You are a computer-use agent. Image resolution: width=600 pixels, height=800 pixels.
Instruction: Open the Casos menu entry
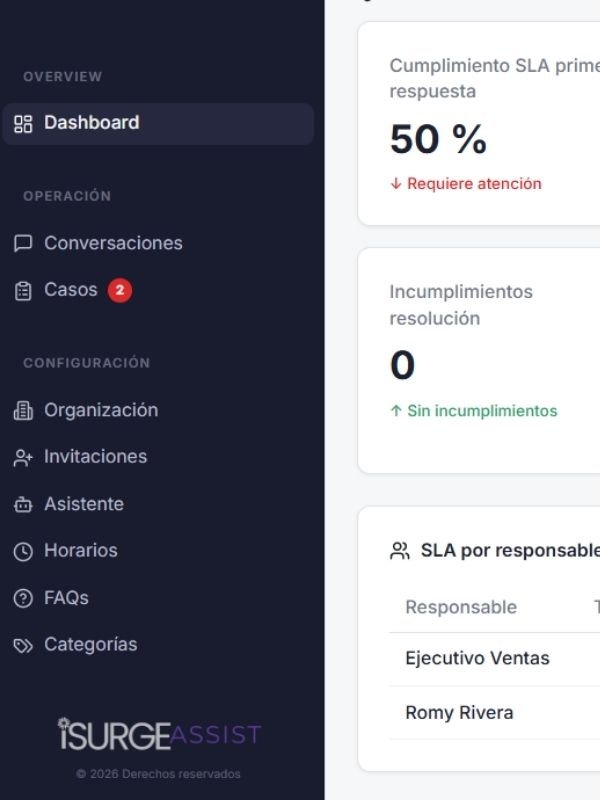[x=71, y=290]
